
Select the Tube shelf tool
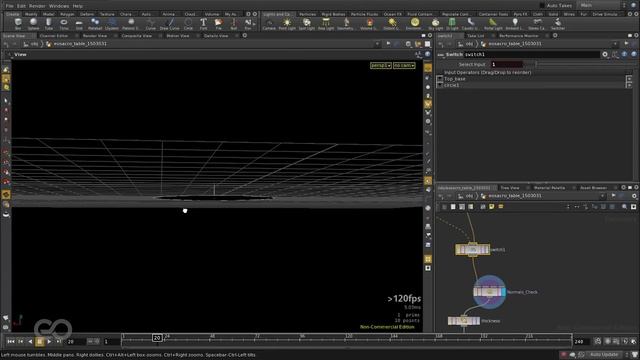click(49, 24)
